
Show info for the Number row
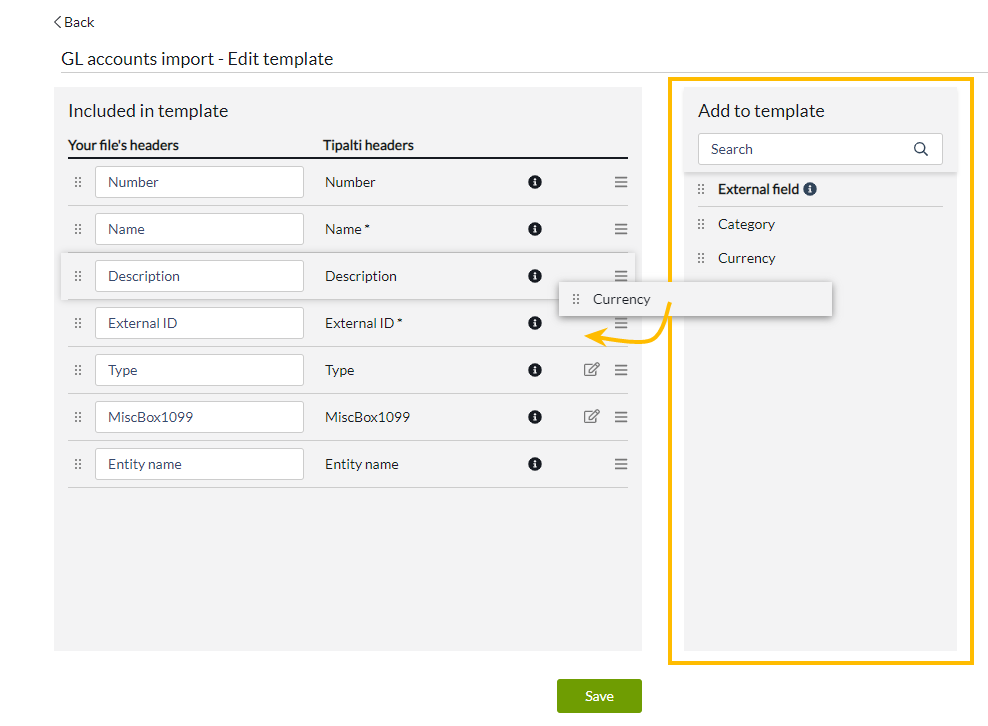click(x=535, y=182)
